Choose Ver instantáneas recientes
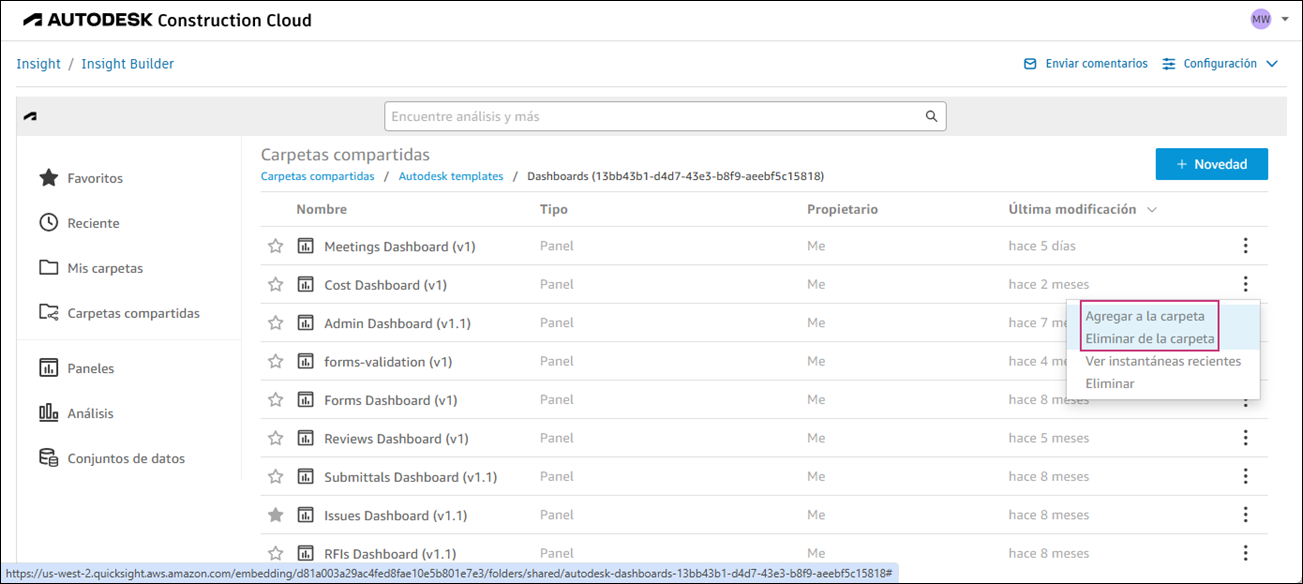Image resolution: width=1303 pixels, height=584 pixels. [x=1163, y=361]
